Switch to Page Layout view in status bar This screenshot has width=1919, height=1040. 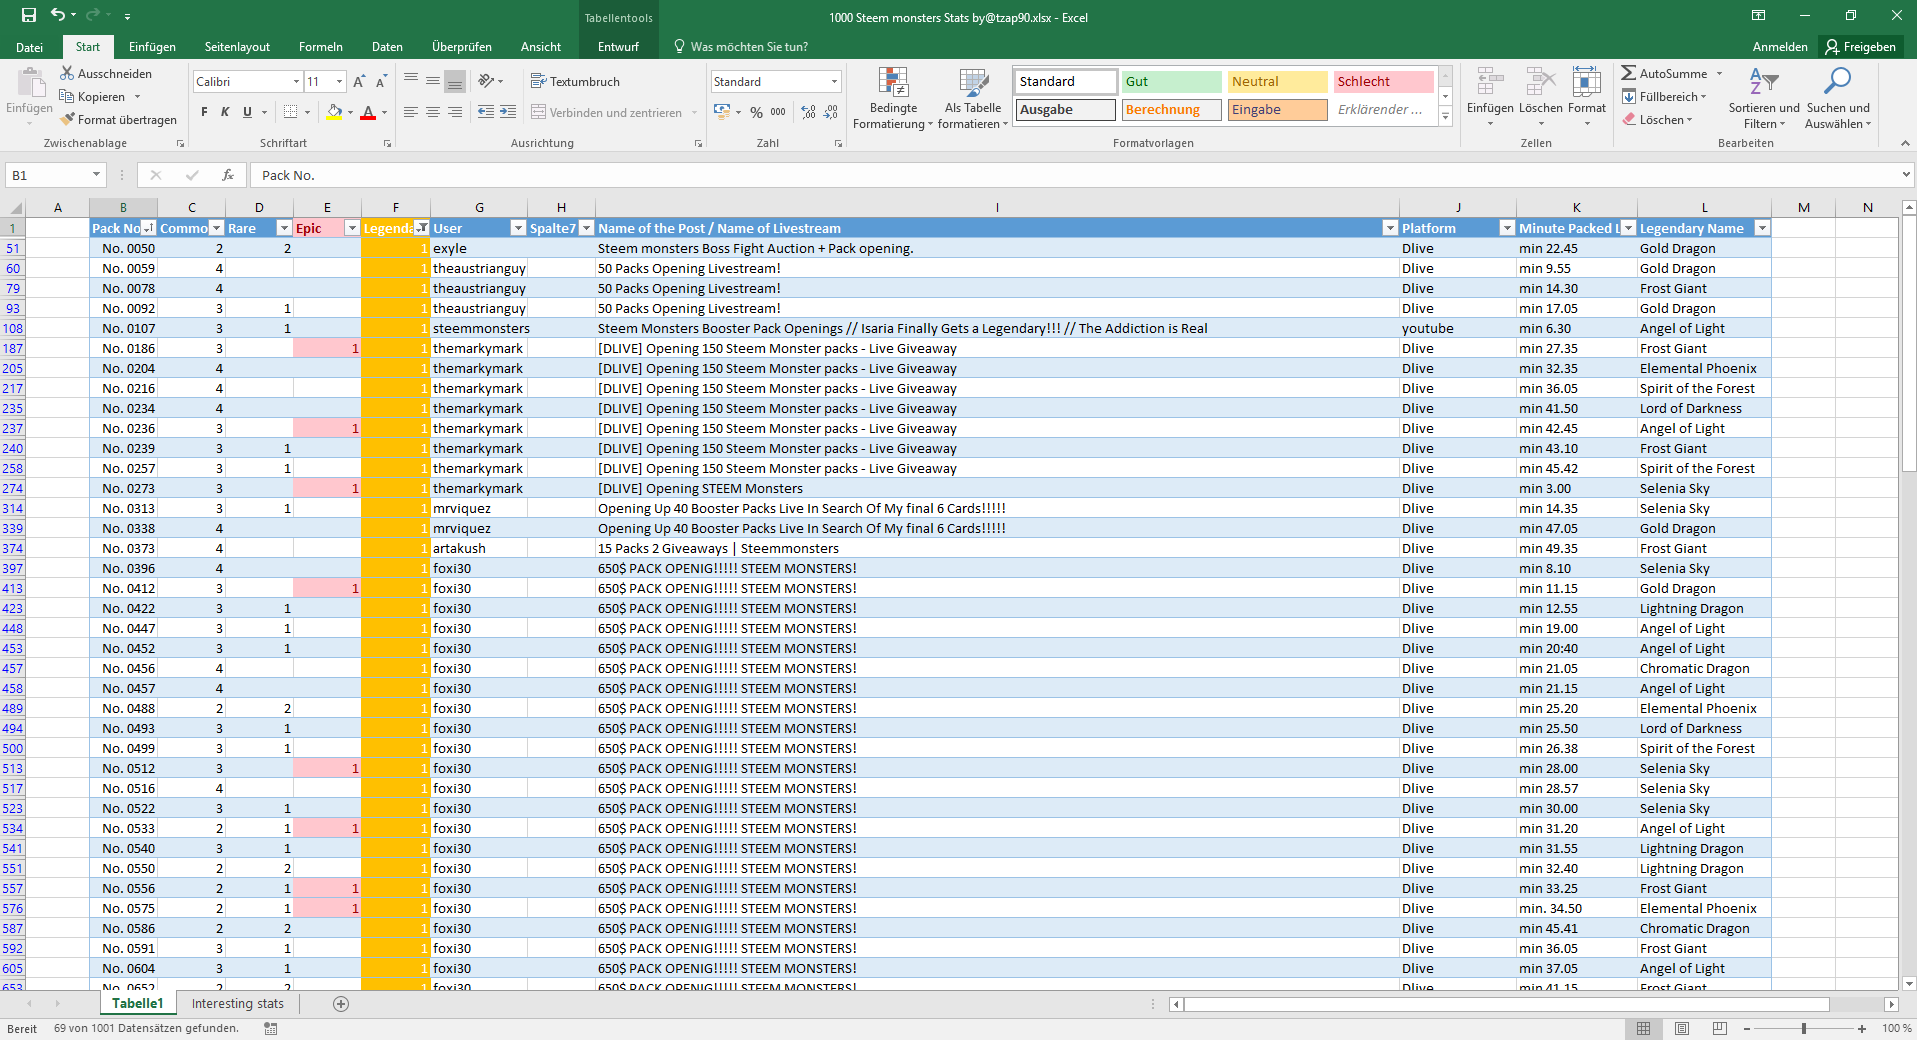[x=1682, y=1028]
